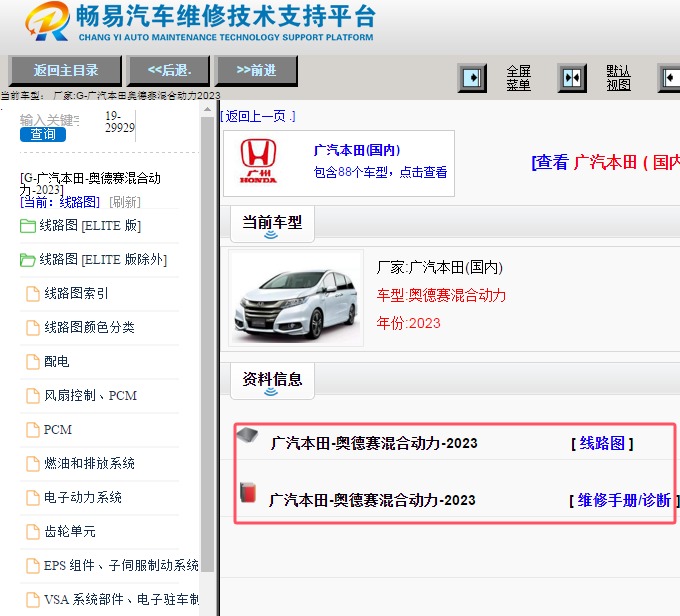Viewport: 680px width, 616px height.
Task: Open VSA 系统部件 tree item
Action: coord(121,599)
